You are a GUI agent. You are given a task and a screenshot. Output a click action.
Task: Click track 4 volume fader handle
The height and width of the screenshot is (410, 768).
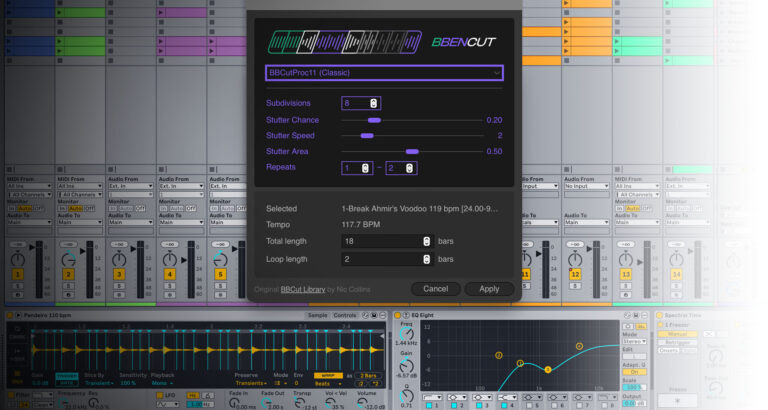coord(184,260)
